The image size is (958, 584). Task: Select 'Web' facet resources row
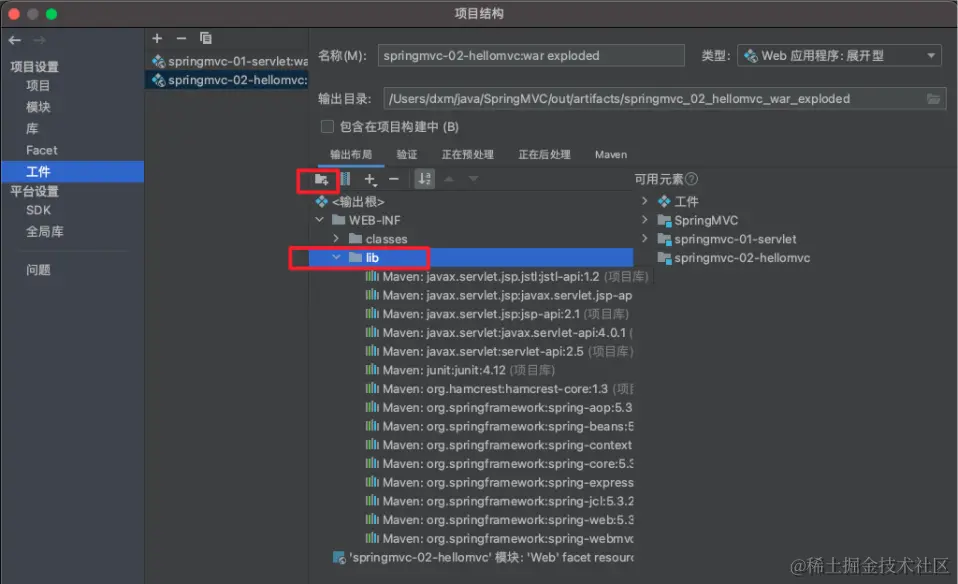click(x=483, y=557)
